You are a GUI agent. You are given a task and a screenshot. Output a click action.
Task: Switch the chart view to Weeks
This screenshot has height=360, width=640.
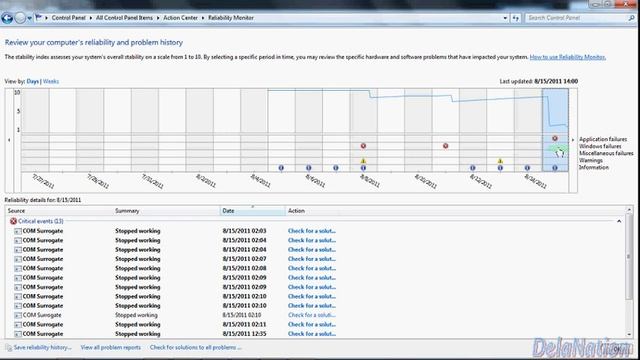tap(51, 81)
